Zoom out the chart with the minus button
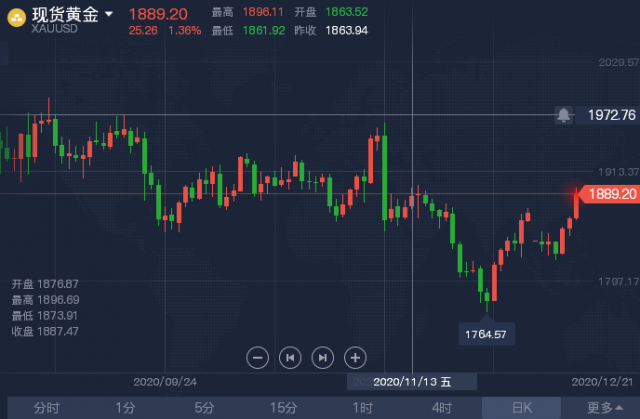 click(258, 358)
